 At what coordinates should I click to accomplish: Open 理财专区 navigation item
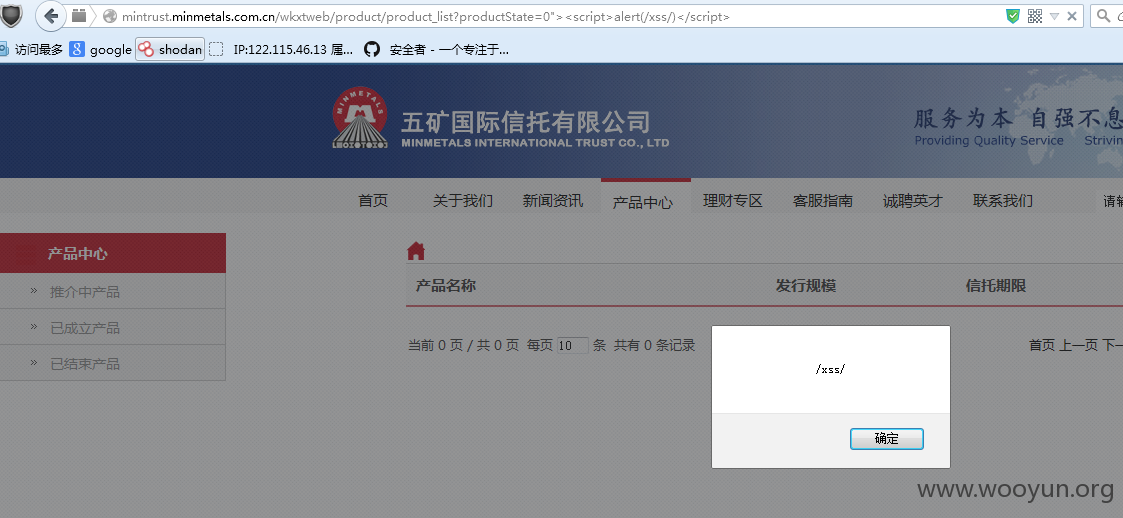tap(733, 201)
